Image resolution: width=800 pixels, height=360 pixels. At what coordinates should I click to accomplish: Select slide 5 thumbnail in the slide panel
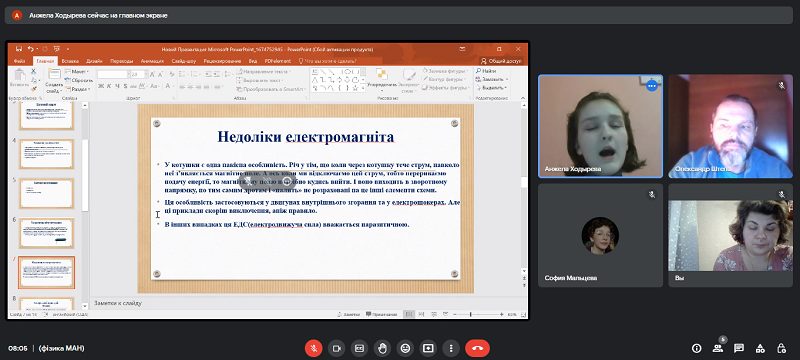pos(46,193)
